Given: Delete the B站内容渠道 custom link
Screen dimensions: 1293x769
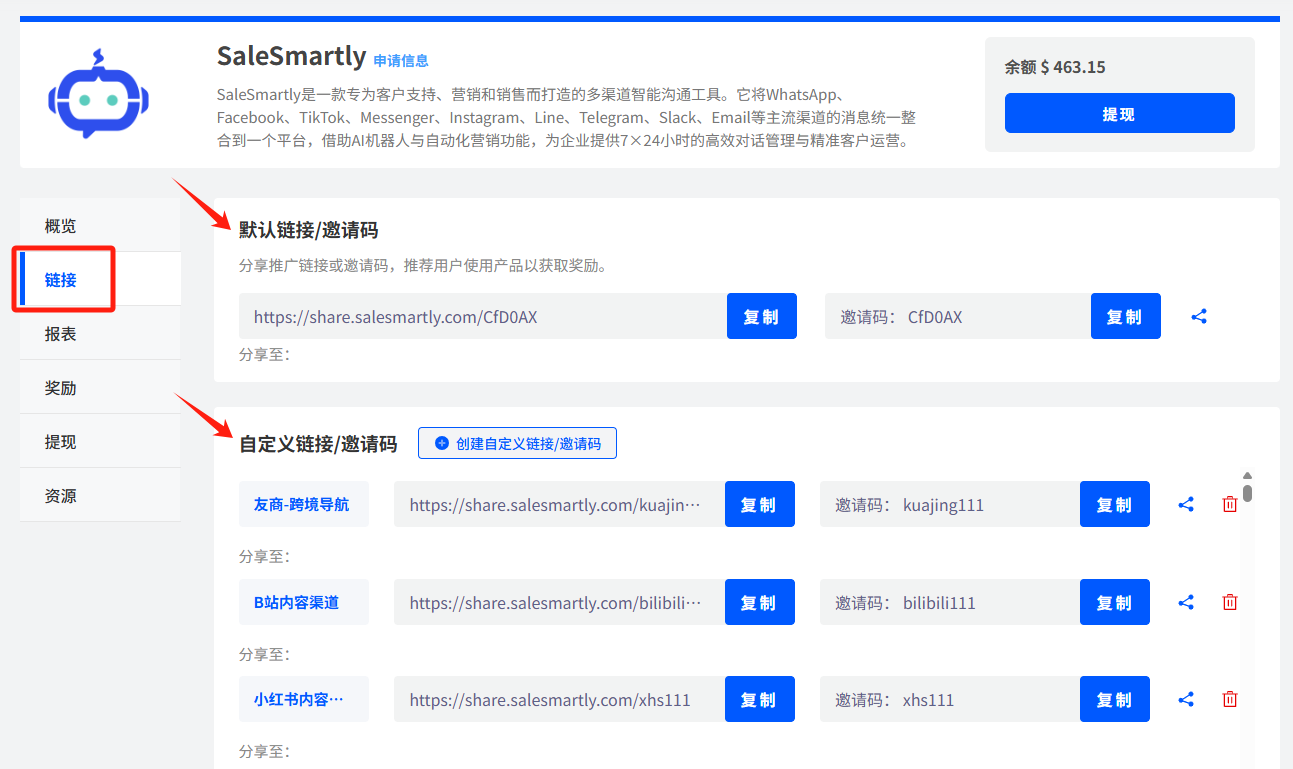Looking at the screenshot, I should [x=1230, y=602].
